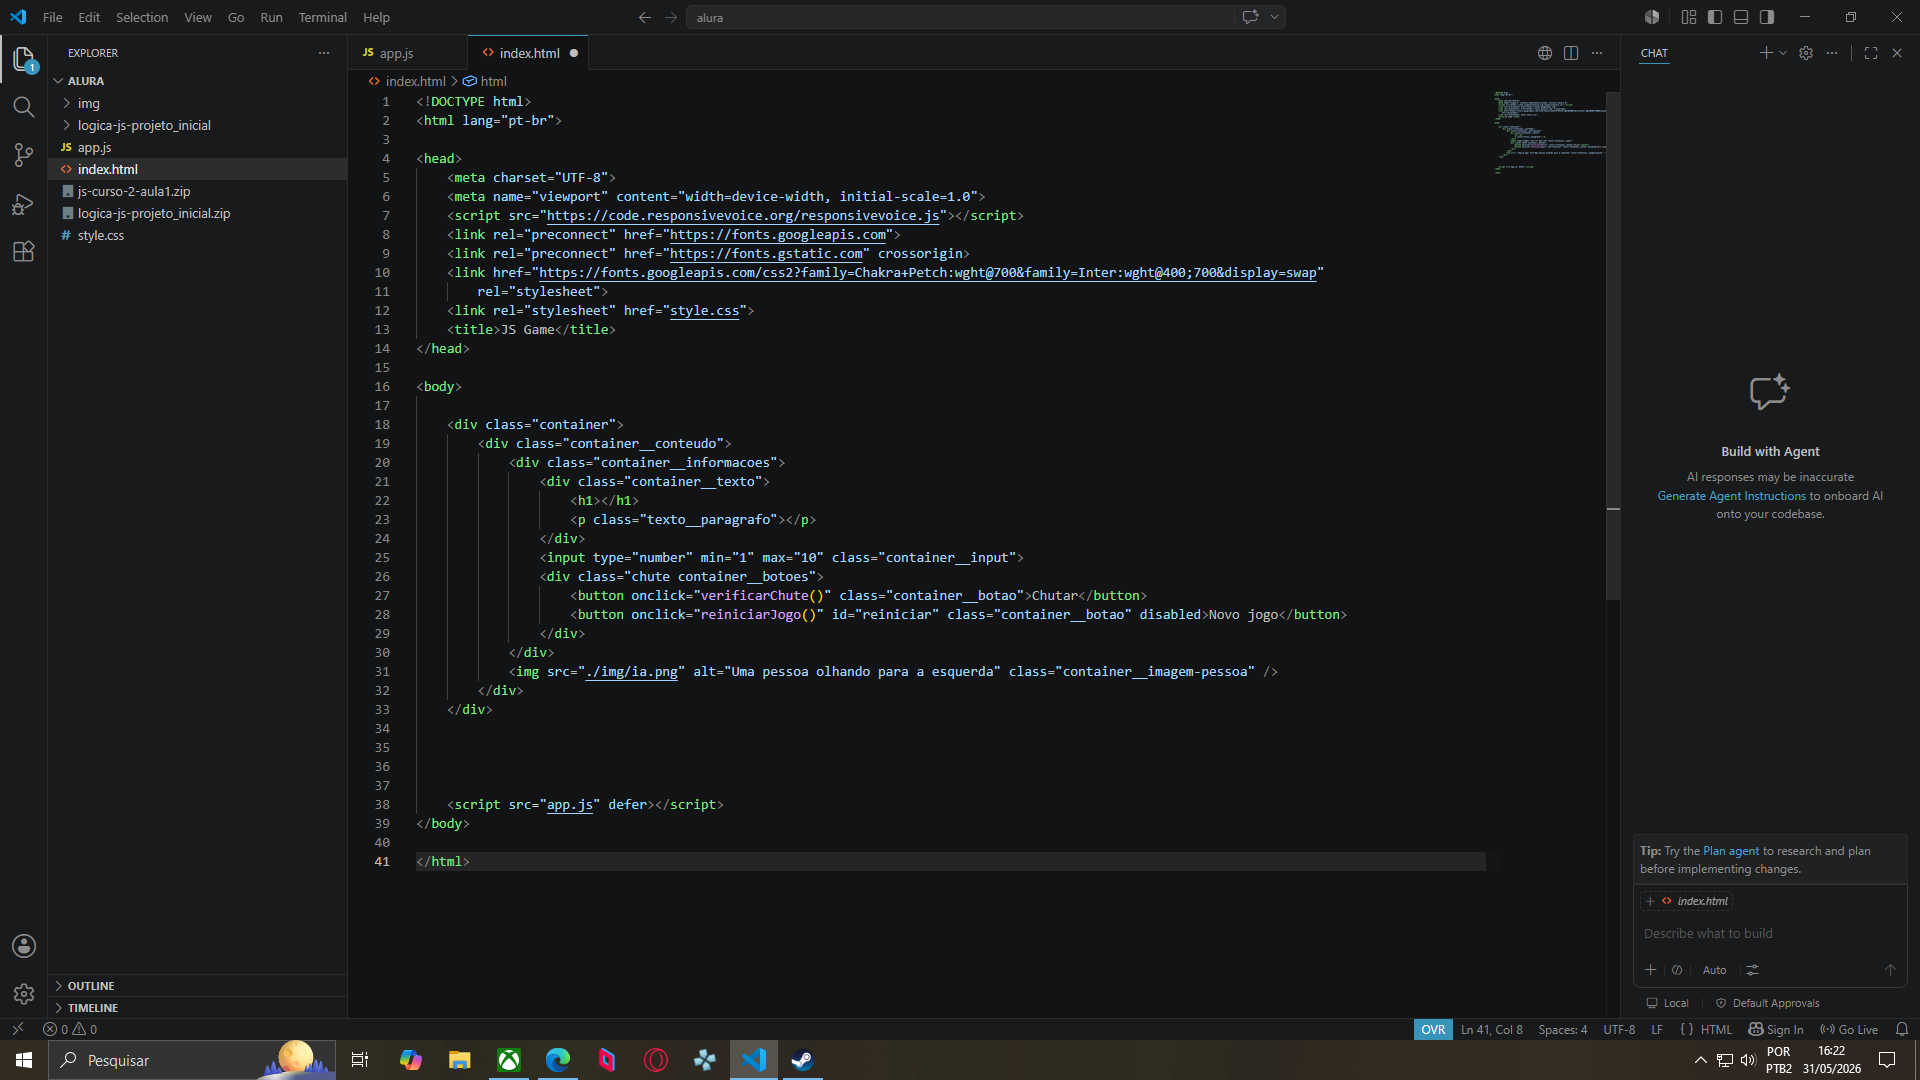Click the Generate Agent Instructions link

(x=1731, y=496)
